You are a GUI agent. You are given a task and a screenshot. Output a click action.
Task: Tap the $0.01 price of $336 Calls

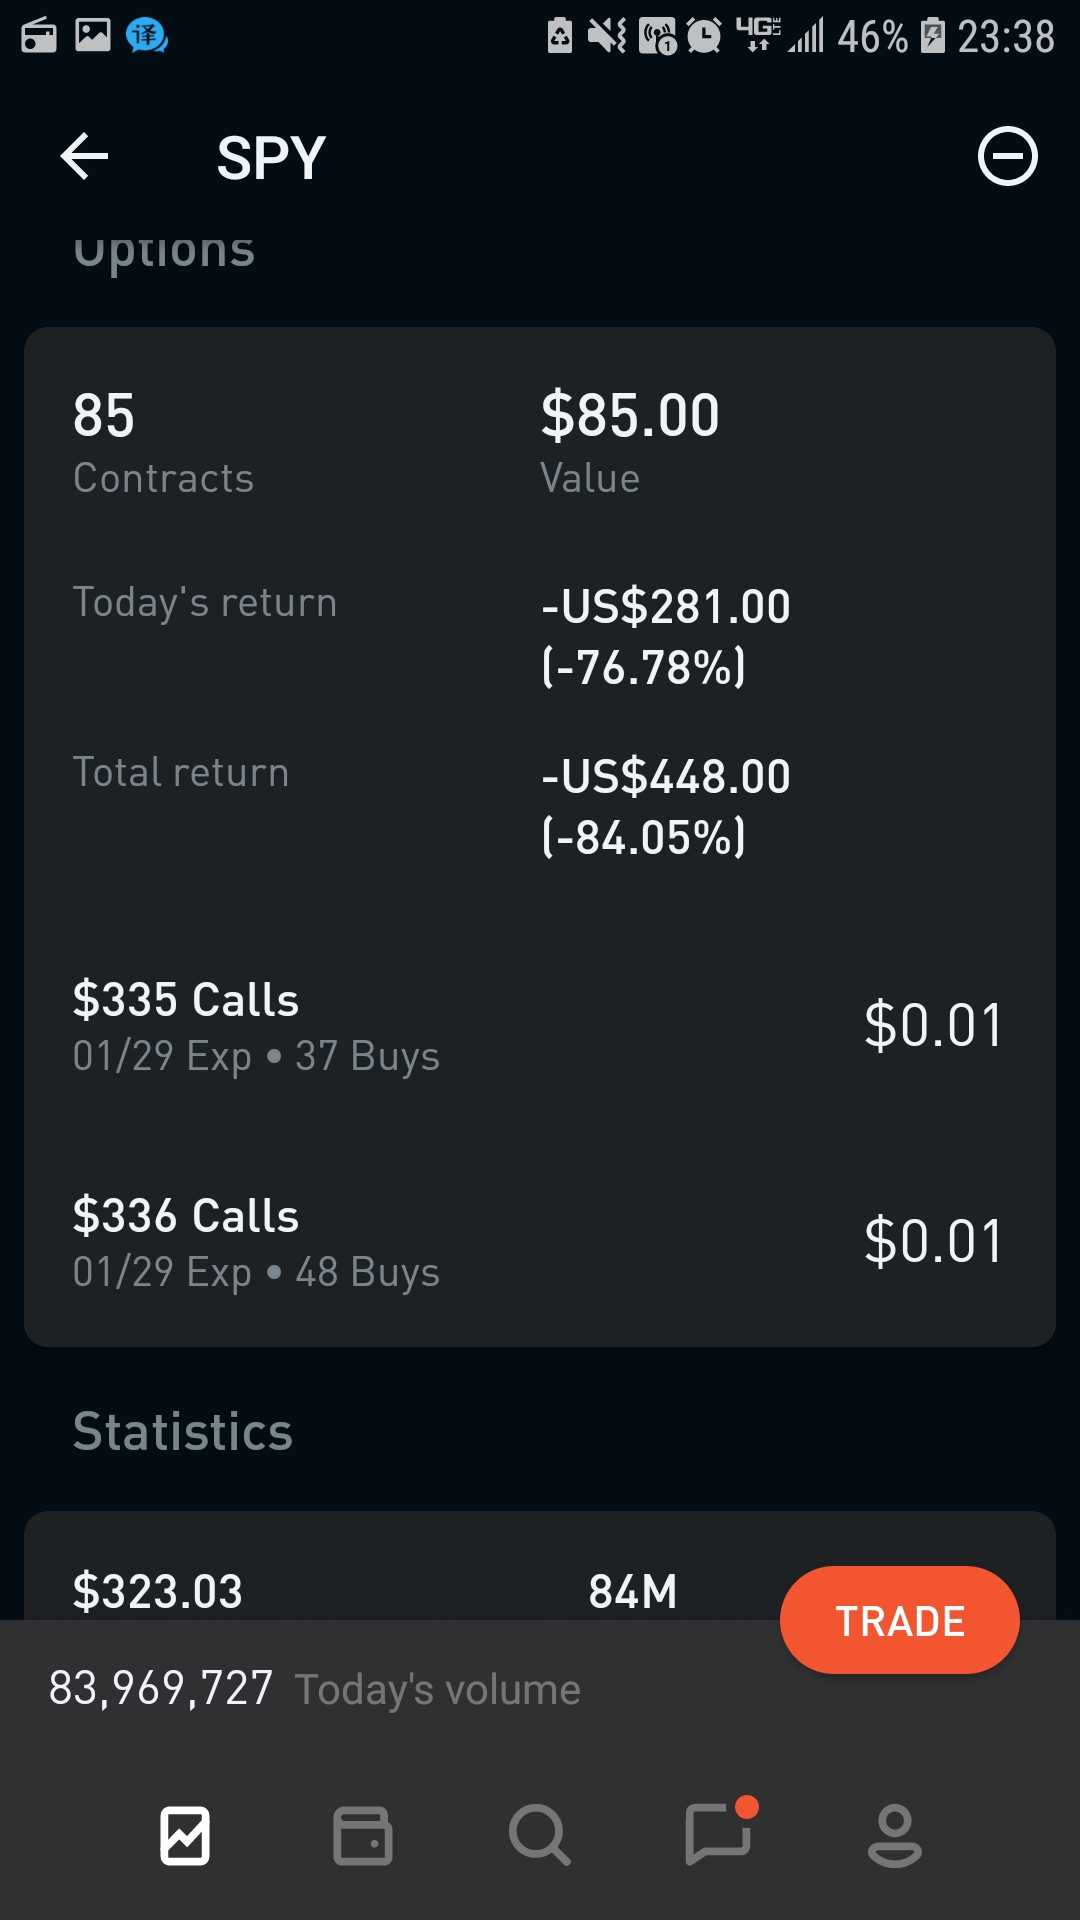coord(933,1242)
